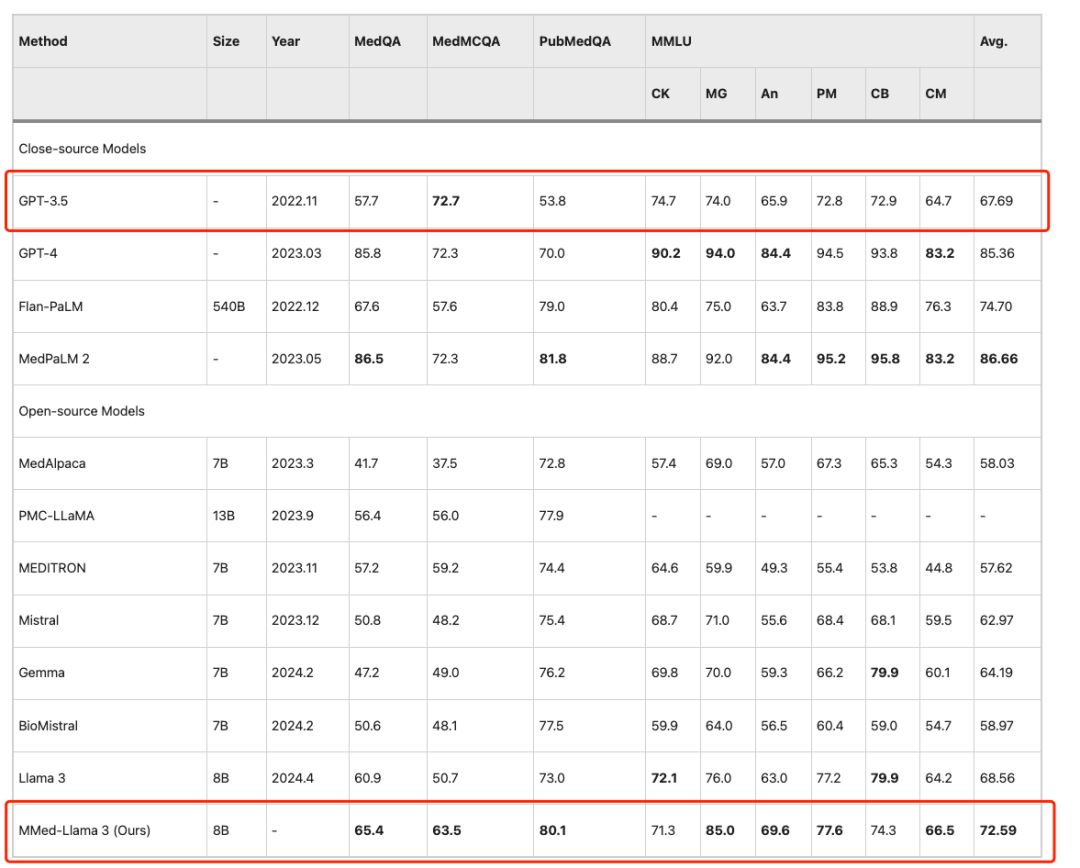Click MedPaLM 2's average 86.66
The image size is (1080, 868).
[x=999, y=359]
